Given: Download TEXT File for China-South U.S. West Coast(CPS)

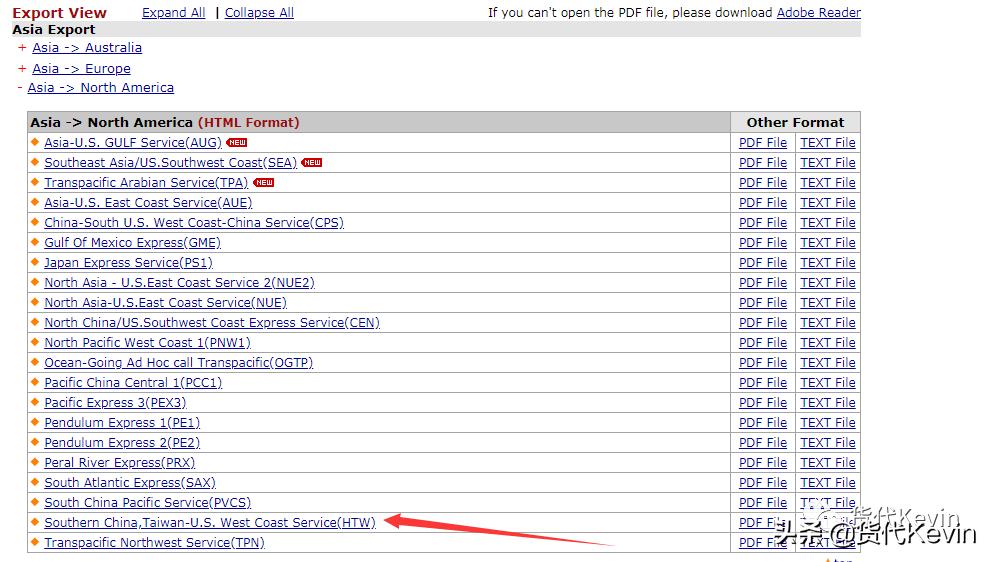Looking at the screenshot, I should 828,223.
